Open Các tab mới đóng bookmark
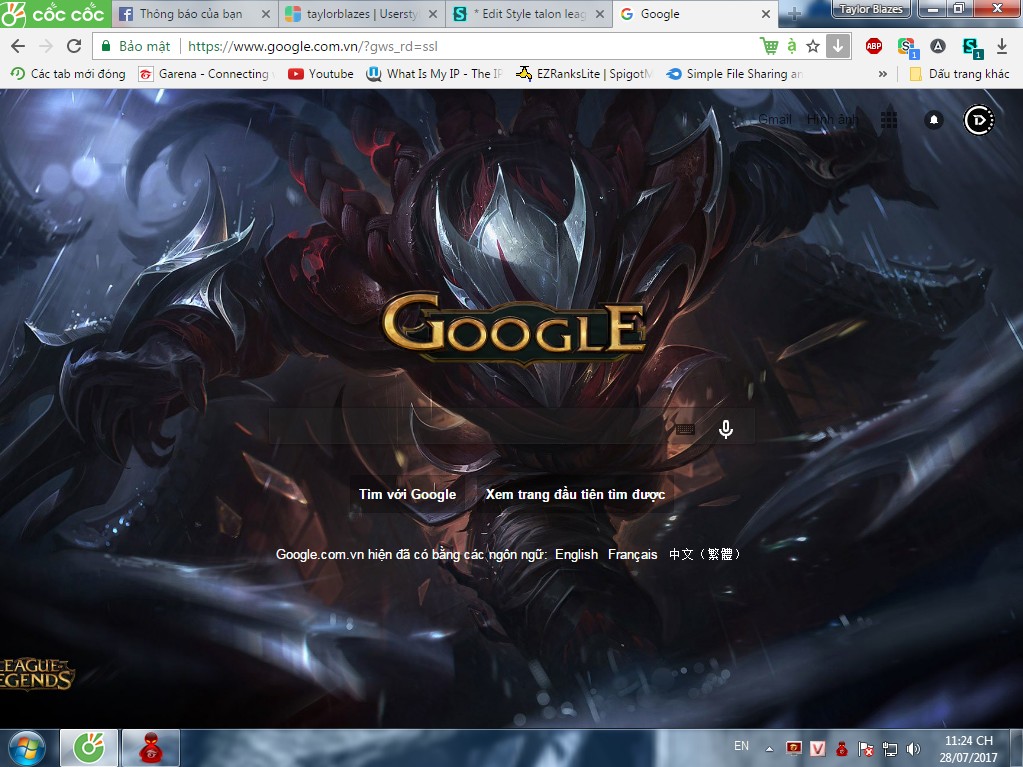Image resolution: width=1023 pixels, height=767 pixels. click(68, 74)
